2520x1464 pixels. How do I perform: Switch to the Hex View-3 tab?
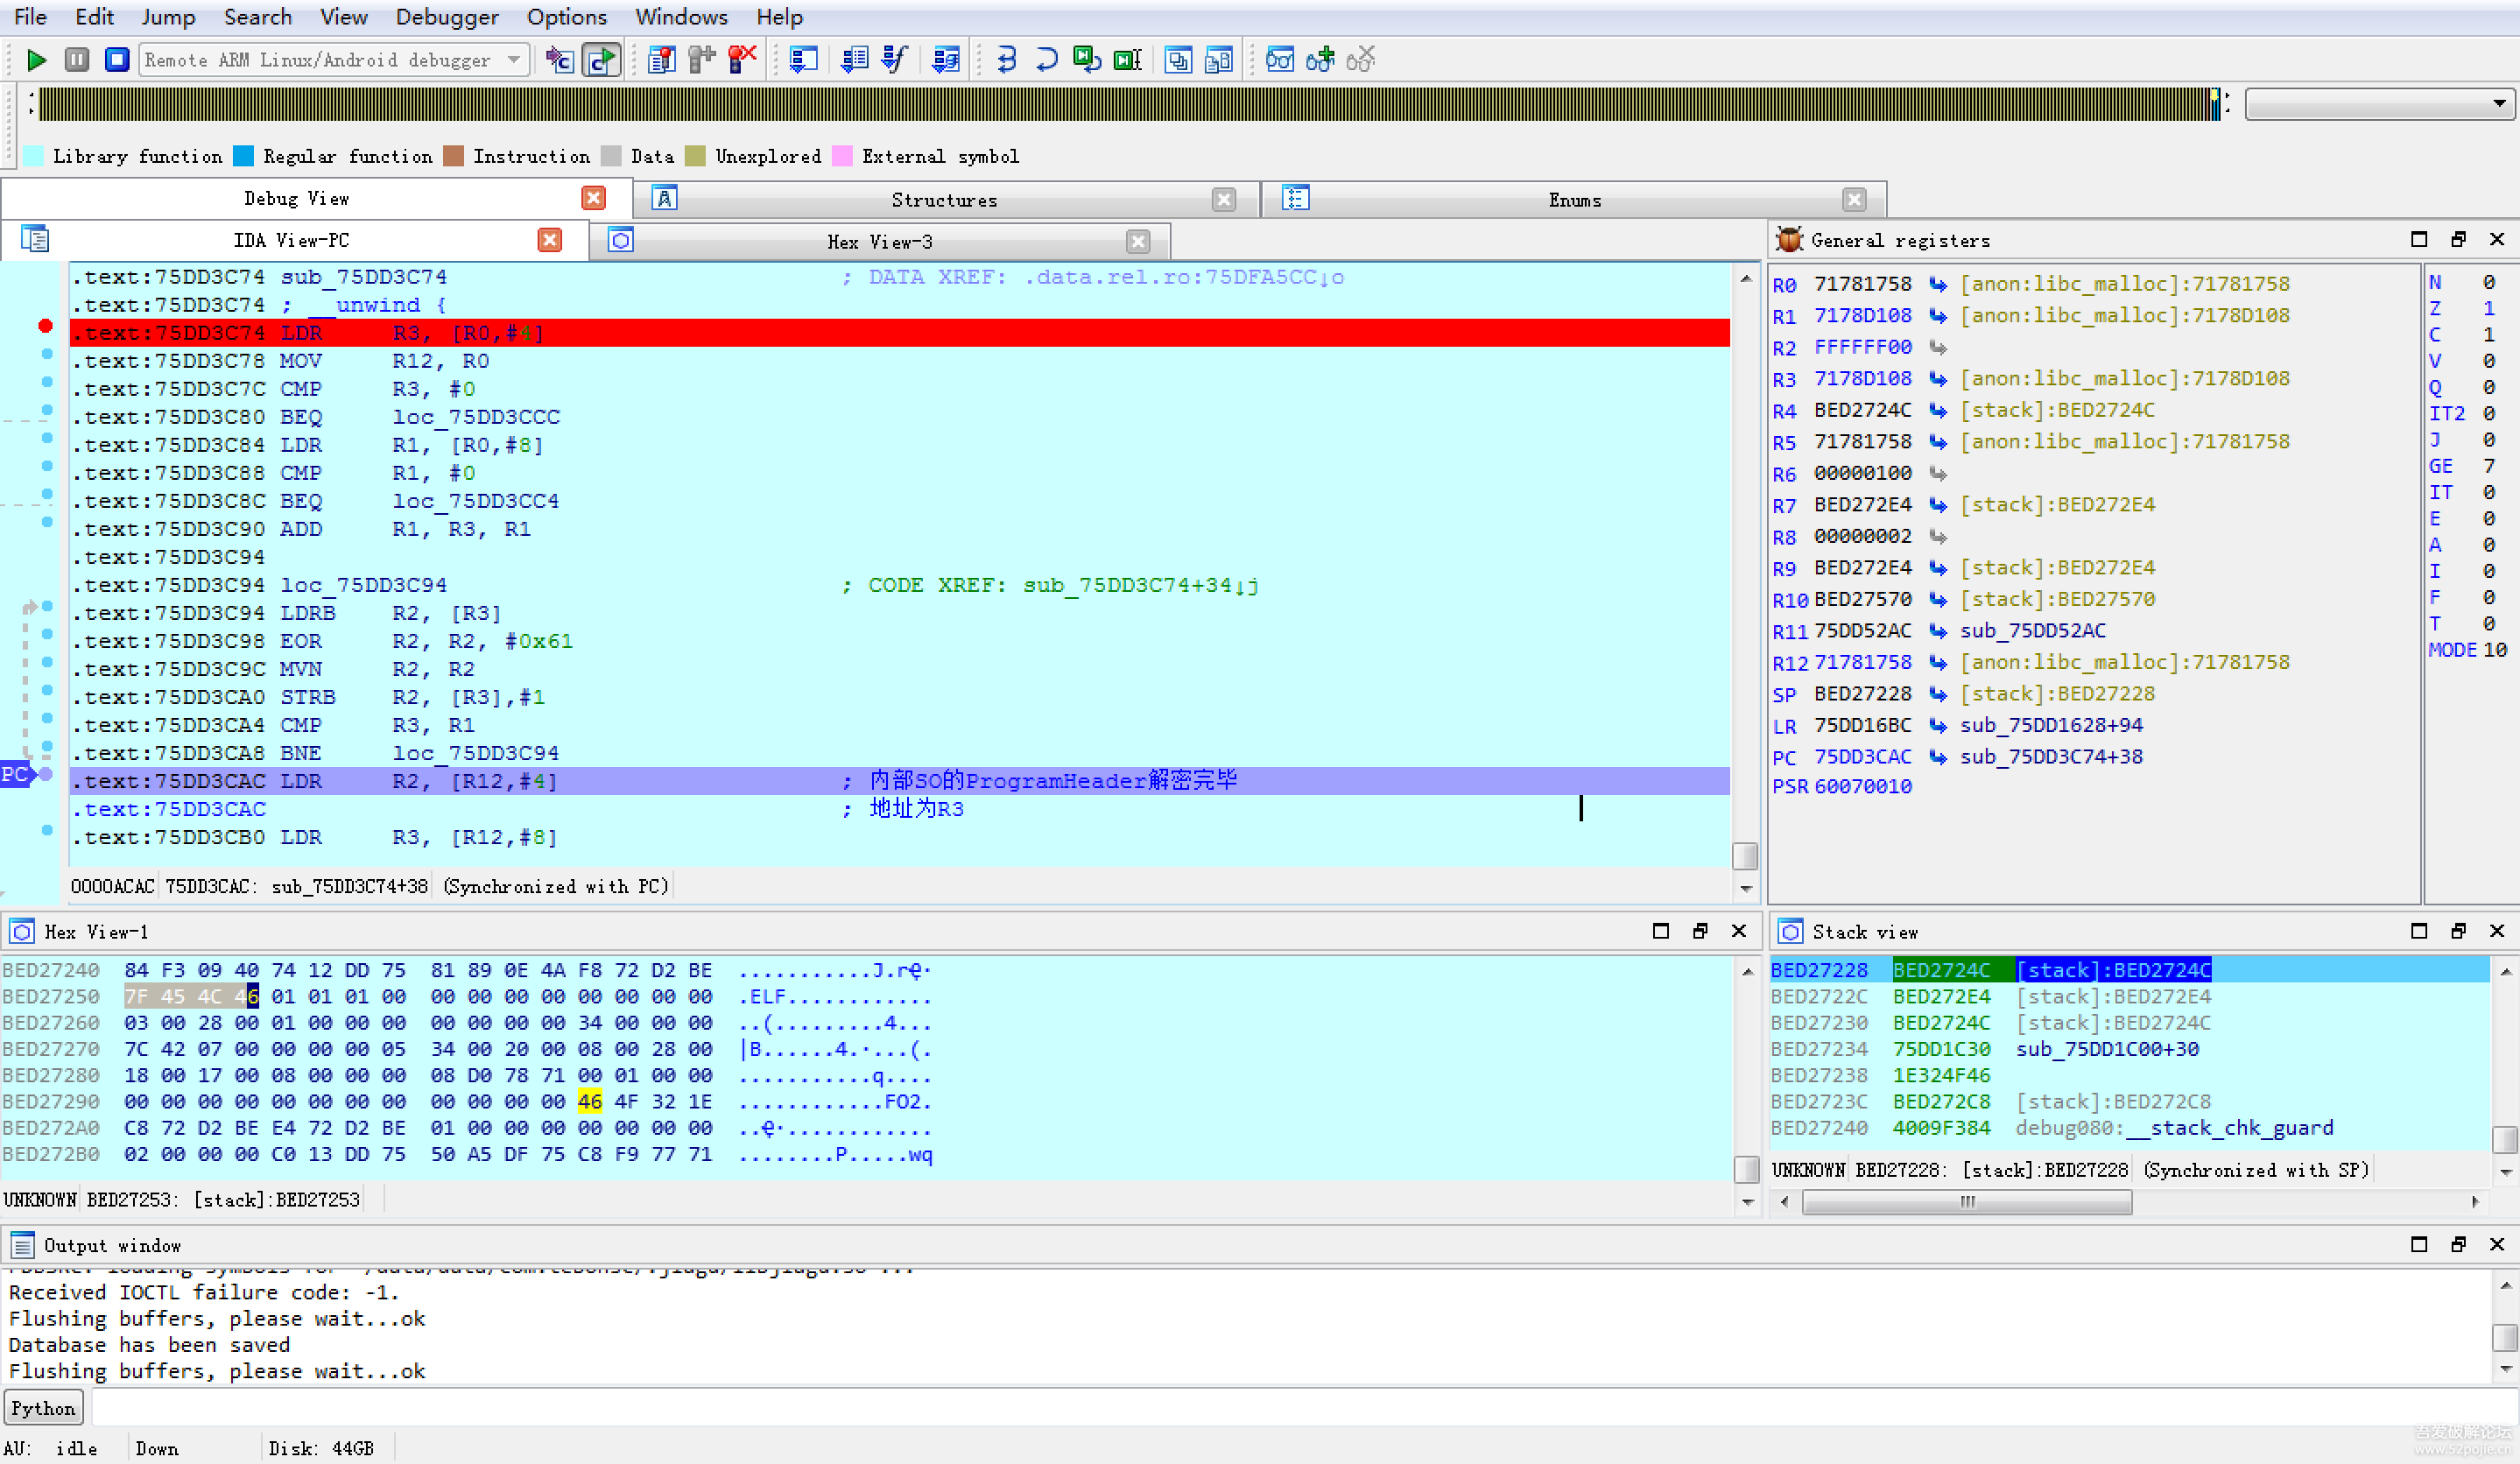point(879,241)
